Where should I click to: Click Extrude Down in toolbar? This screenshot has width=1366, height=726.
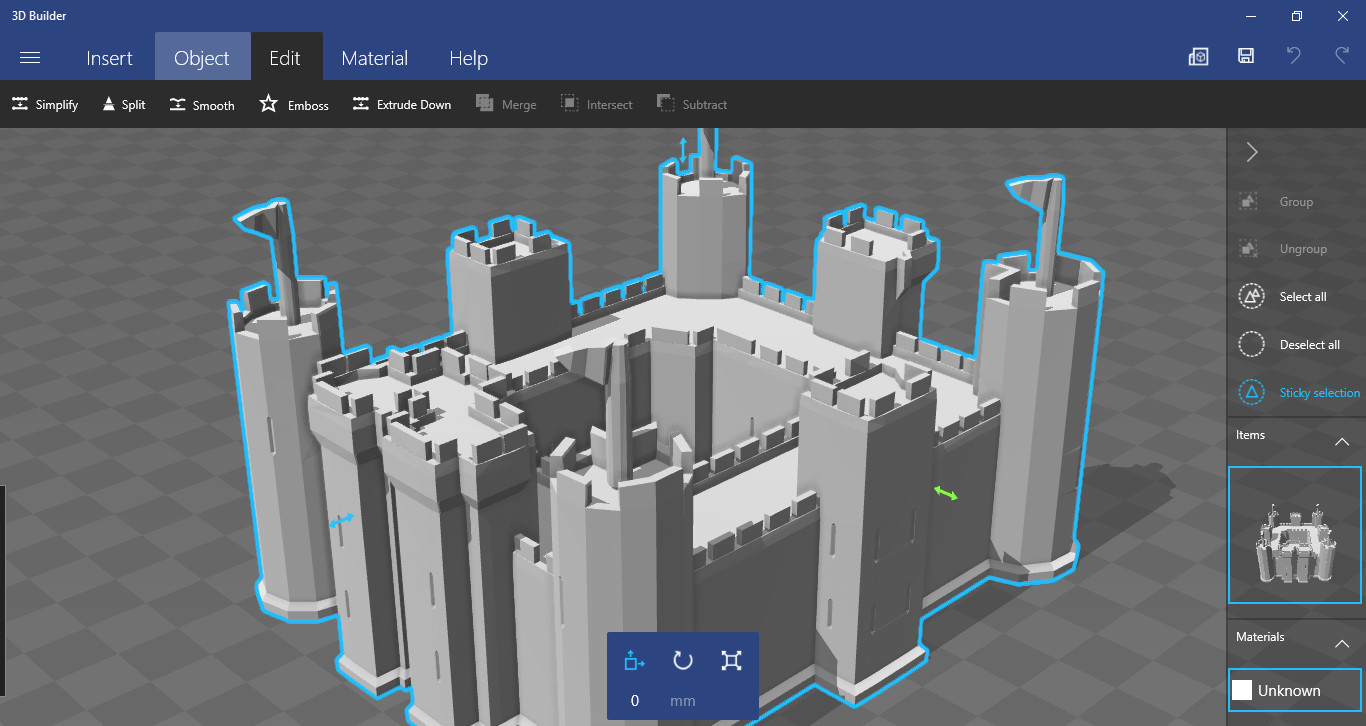pyautogui.click(x=401, y=104)
